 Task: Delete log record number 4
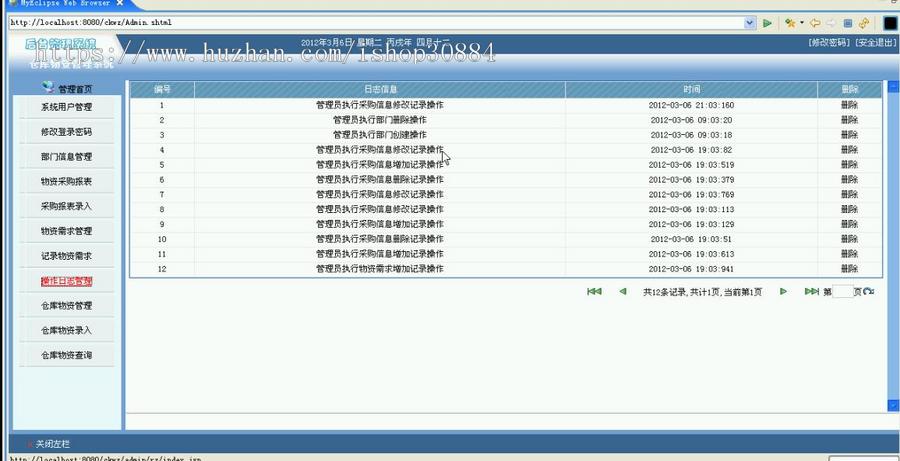tap(849, 150)
